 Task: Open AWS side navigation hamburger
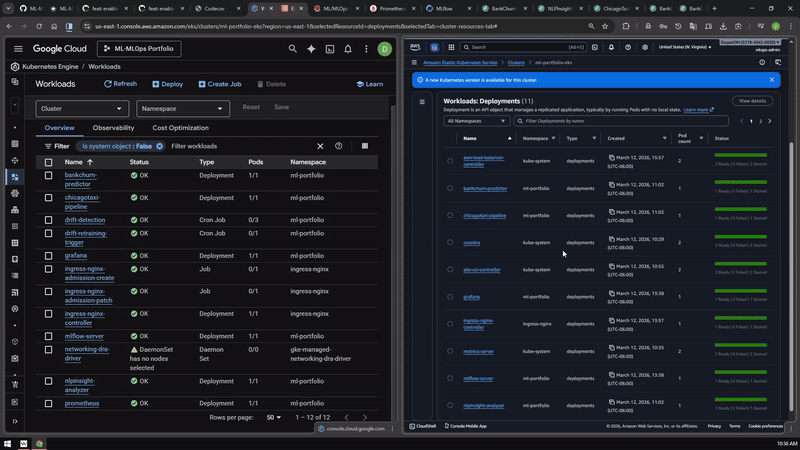(x=414, y=63)
